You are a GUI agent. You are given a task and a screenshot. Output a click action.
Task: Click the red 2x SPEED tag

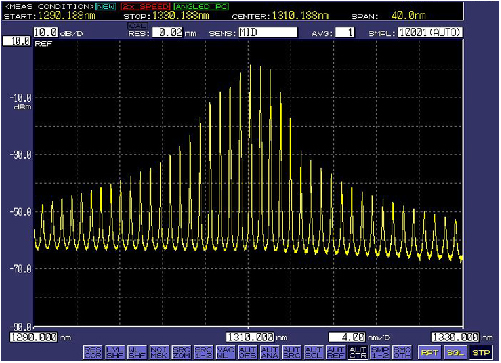point(146,7)
